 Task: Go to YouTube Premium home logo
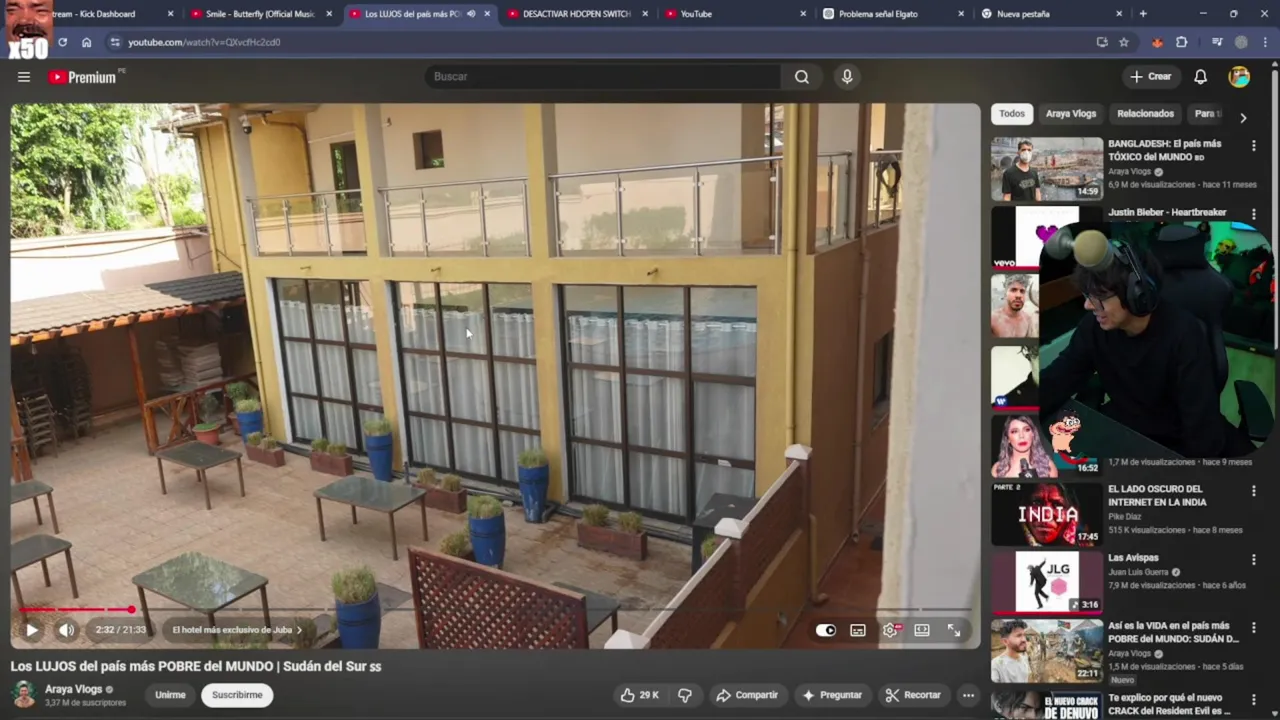[84, 77]
